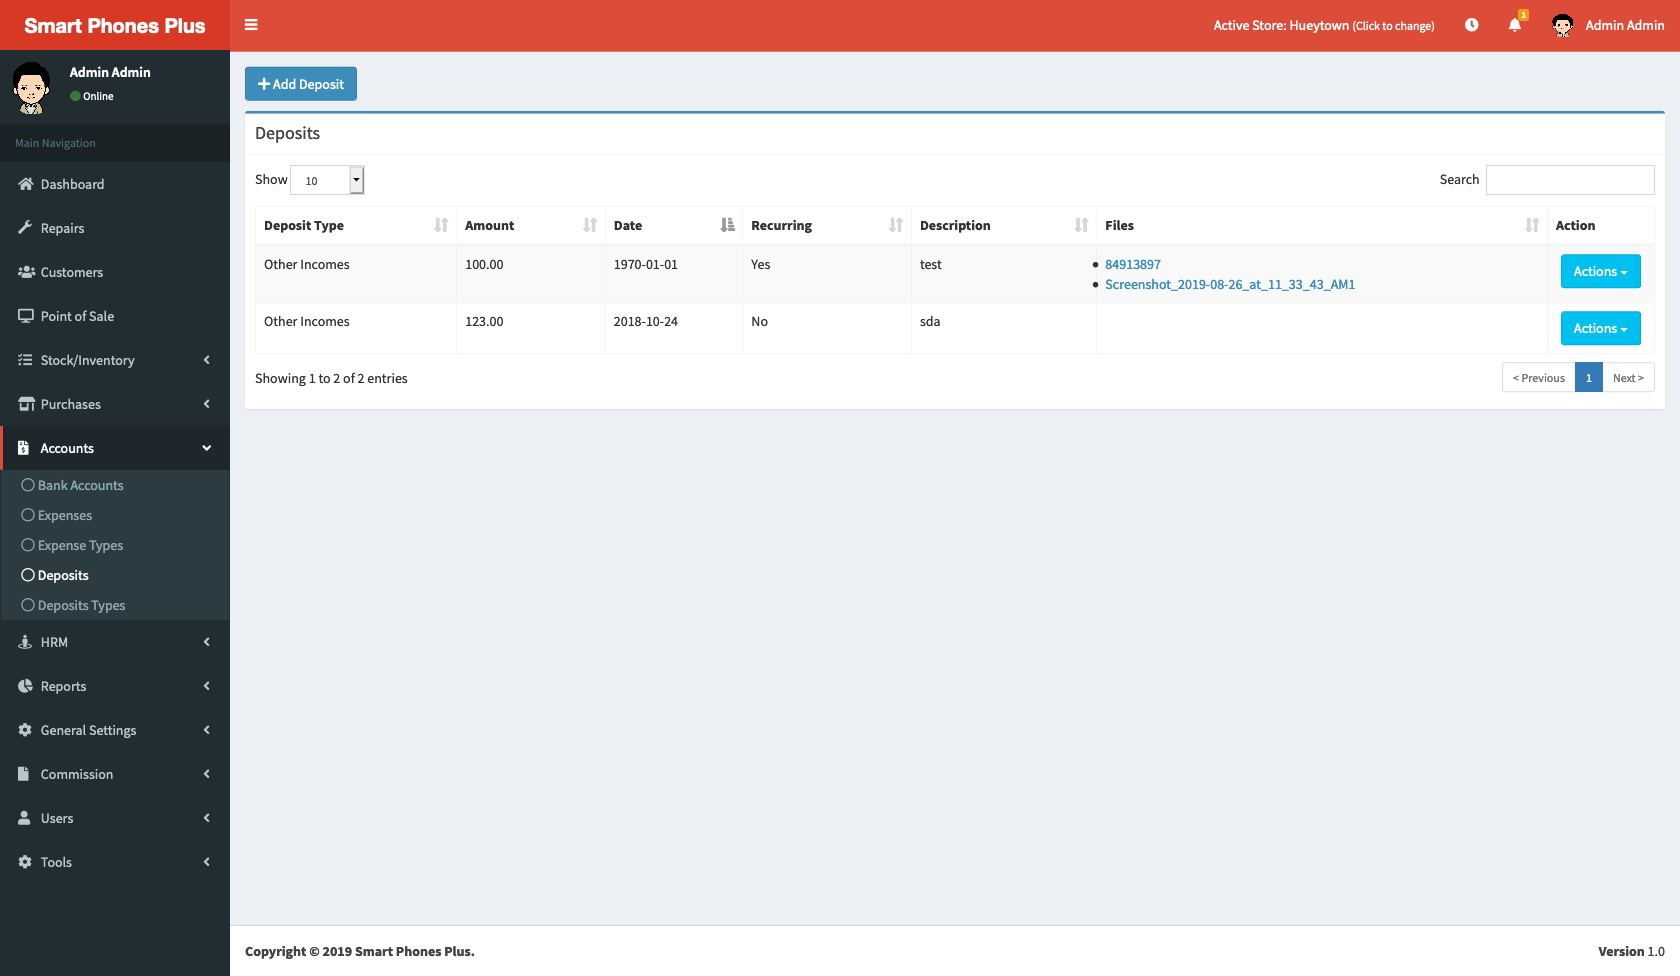Click the Stock/Inventory list icon
This screenshot has width=1680, height=976.
coord(25,360)
